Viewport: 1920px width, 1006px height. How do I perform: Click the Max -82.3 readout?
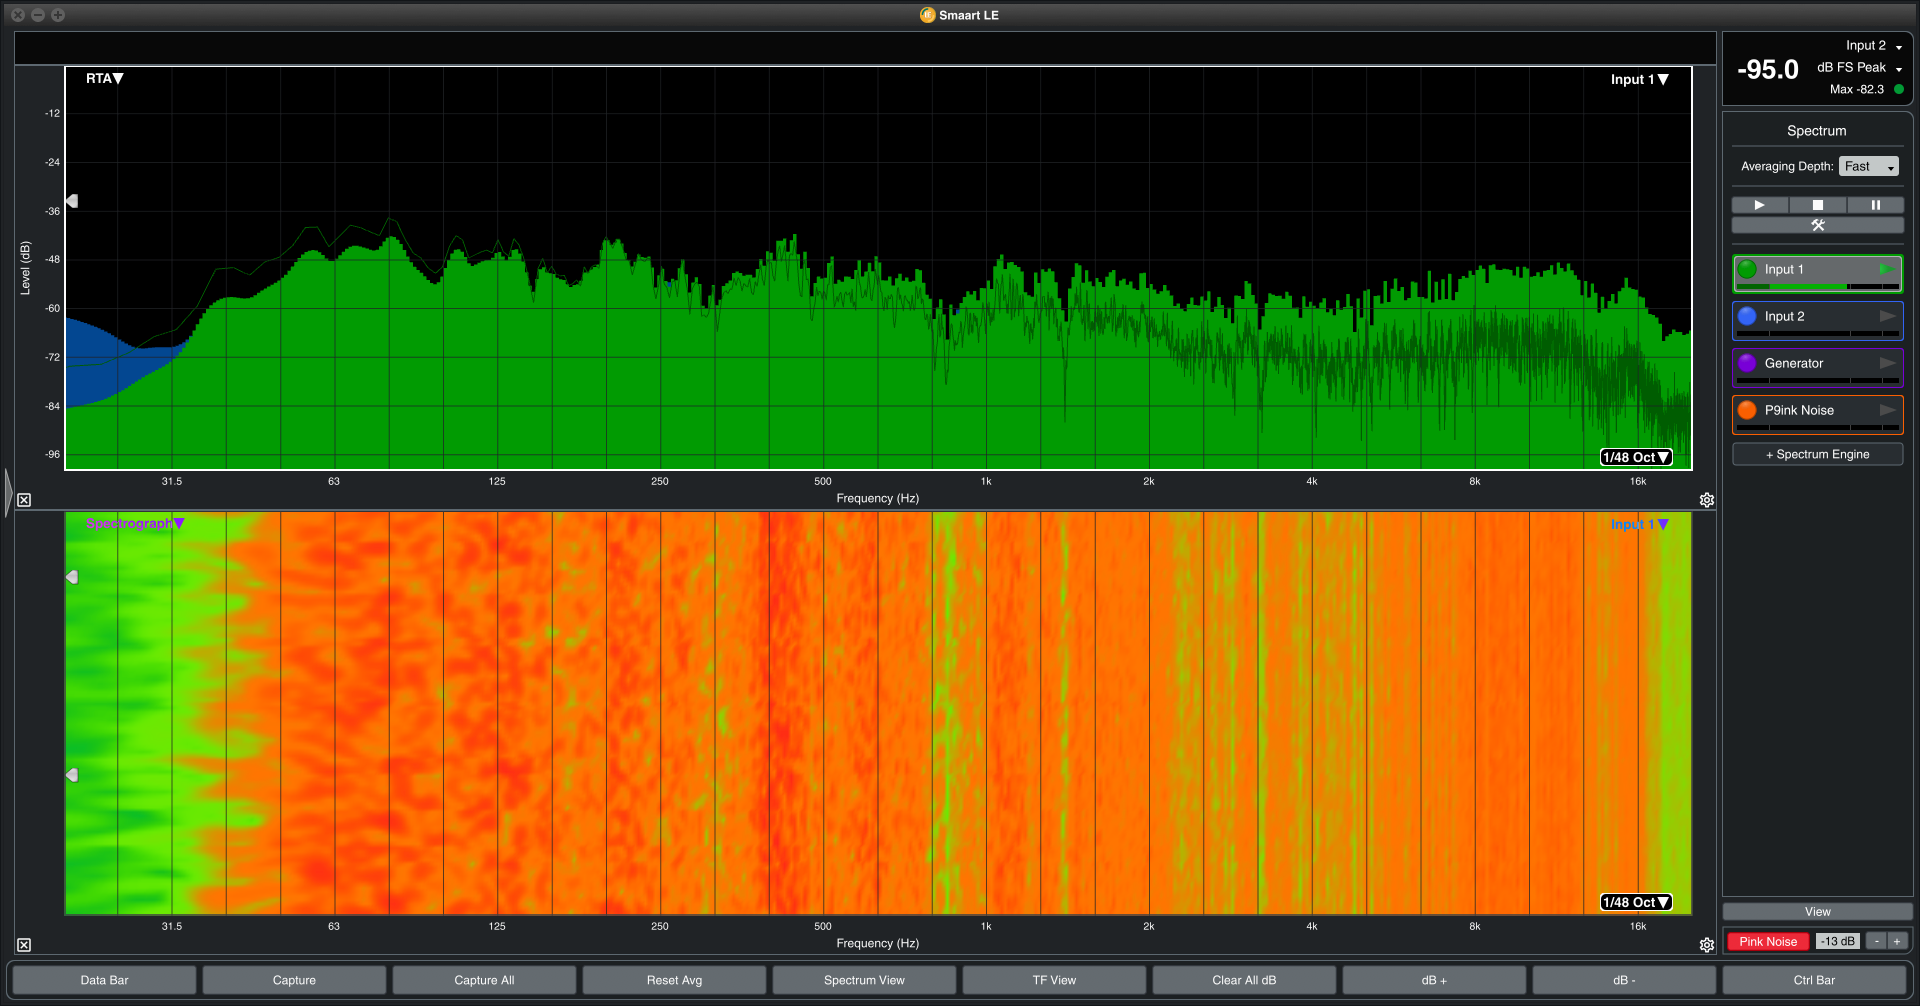(1857, 89)
